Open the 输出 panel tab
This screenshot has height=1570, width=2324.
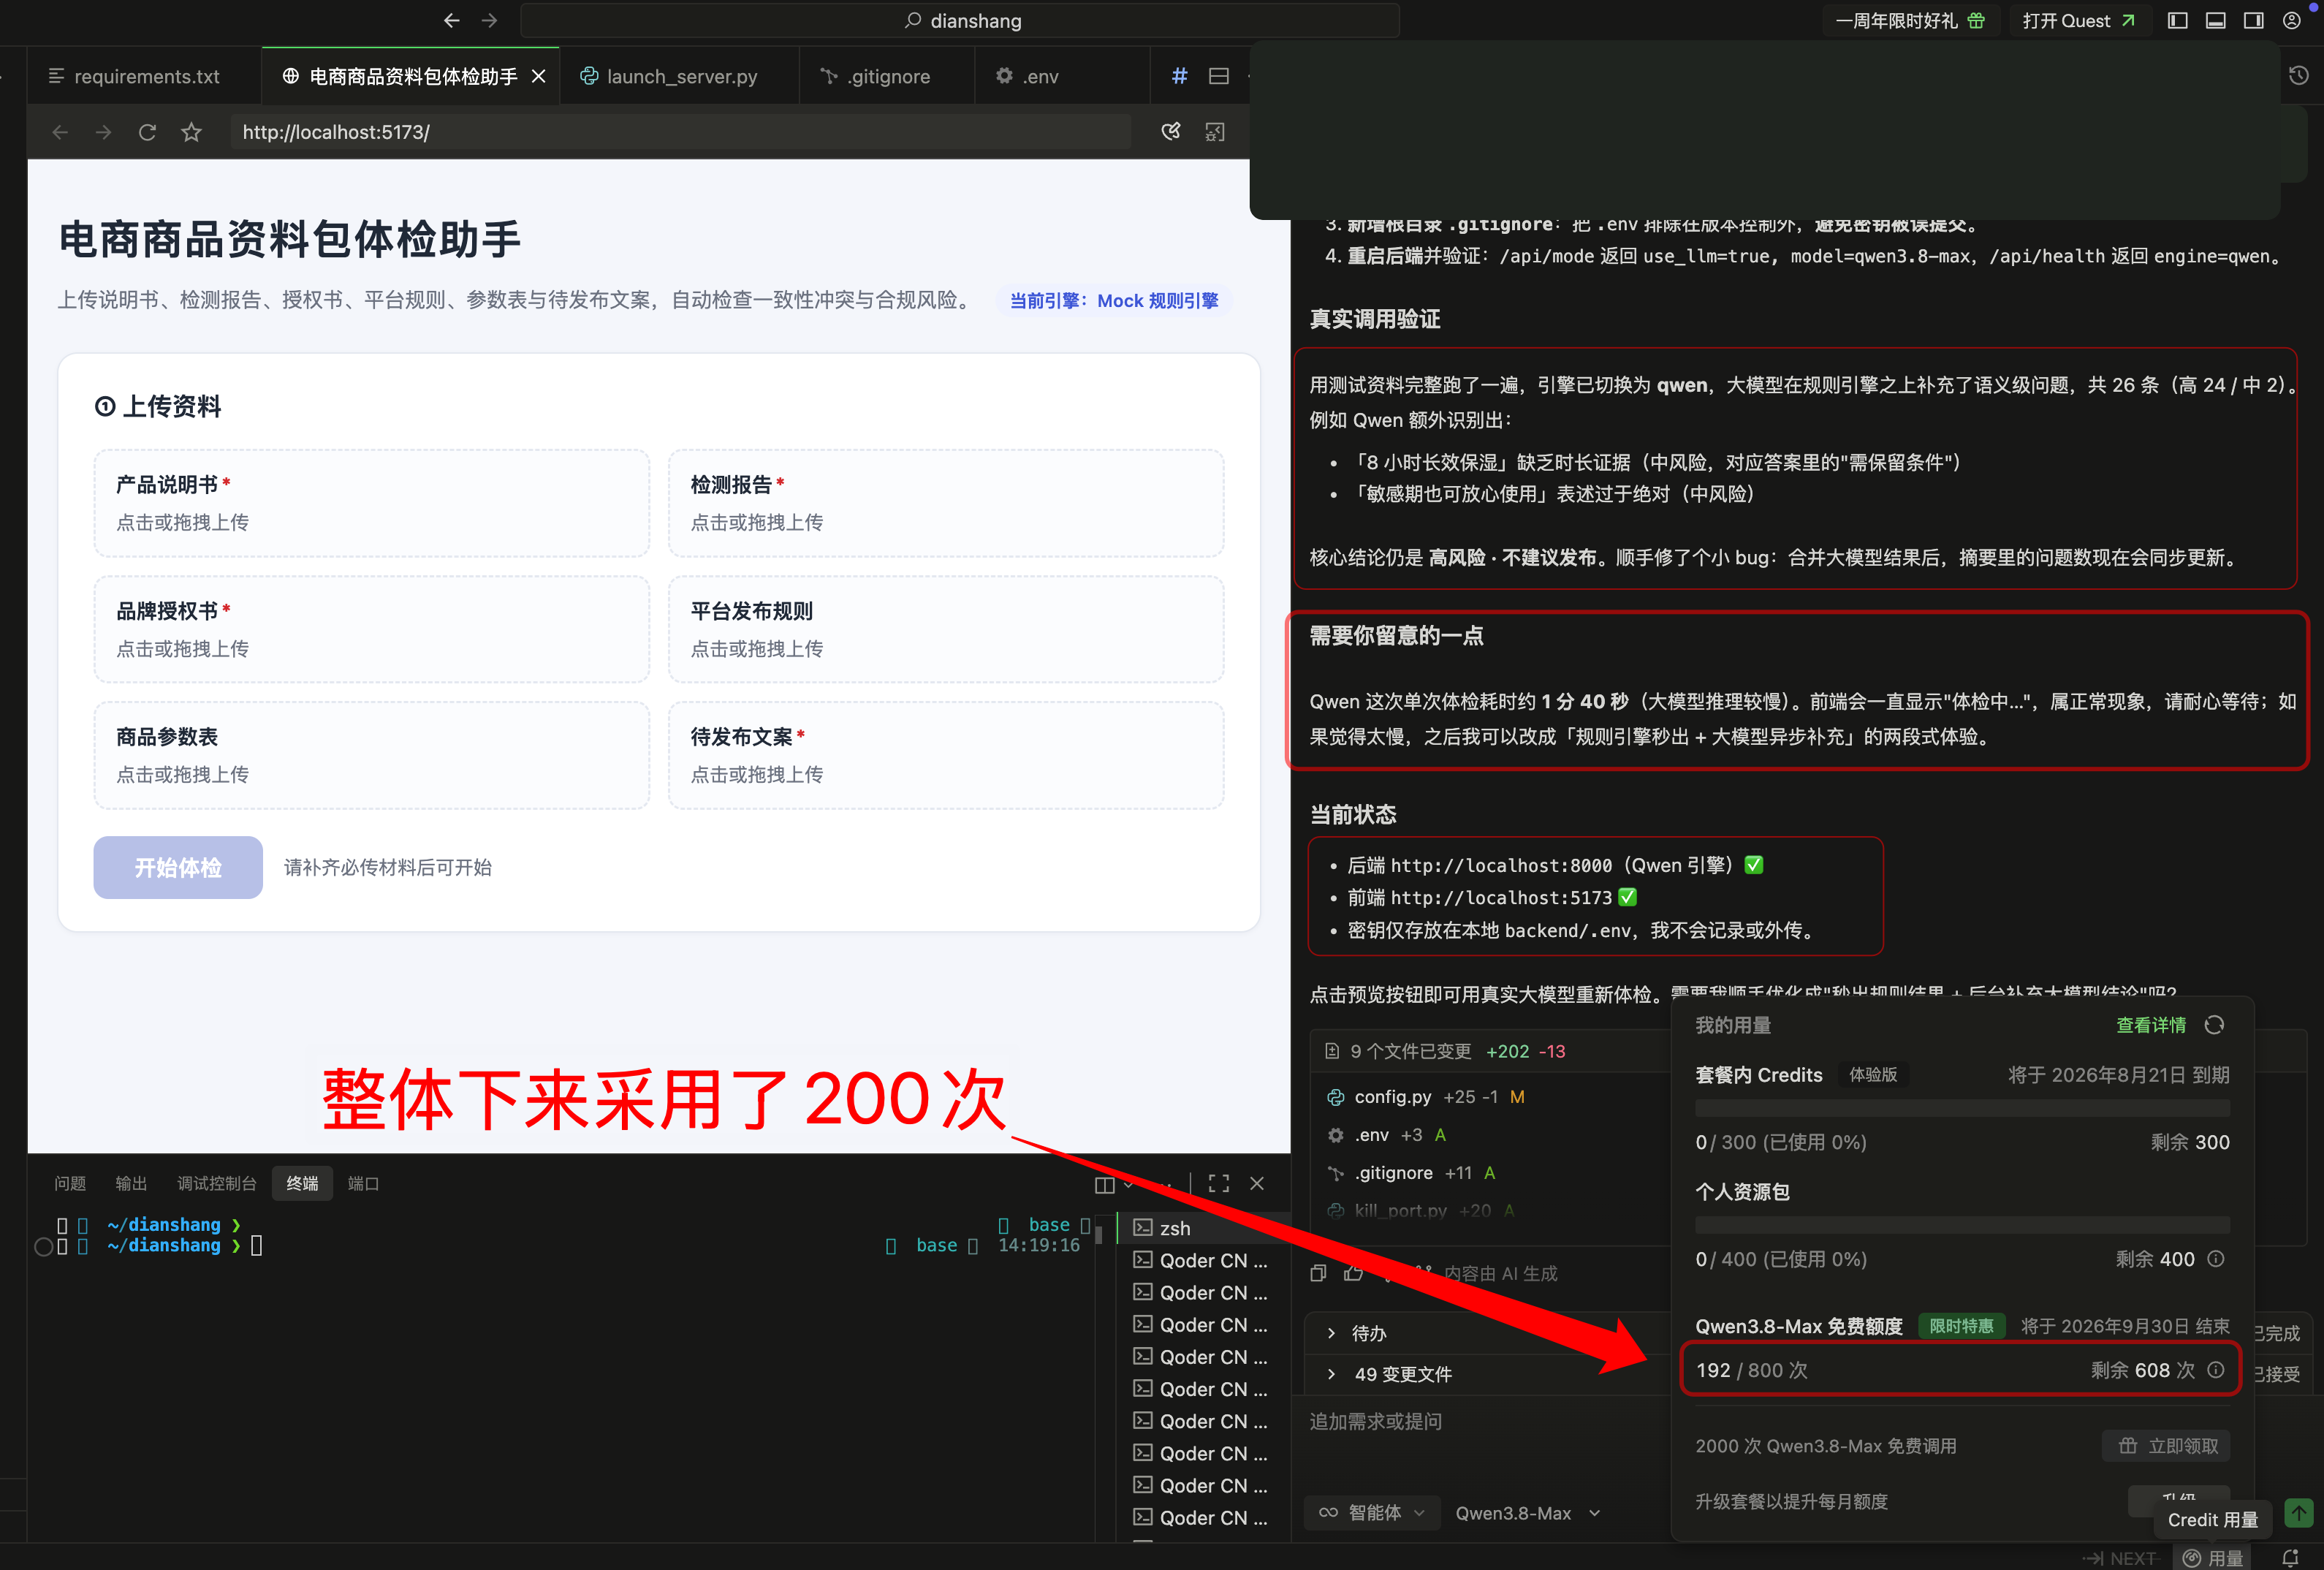[131, 1183]
